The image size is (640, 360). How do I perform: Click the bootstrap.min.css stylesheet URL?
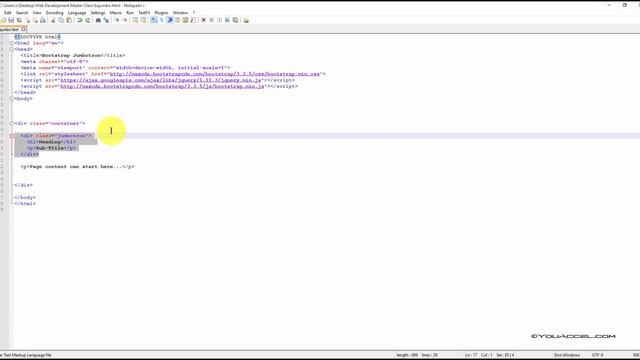215,74
